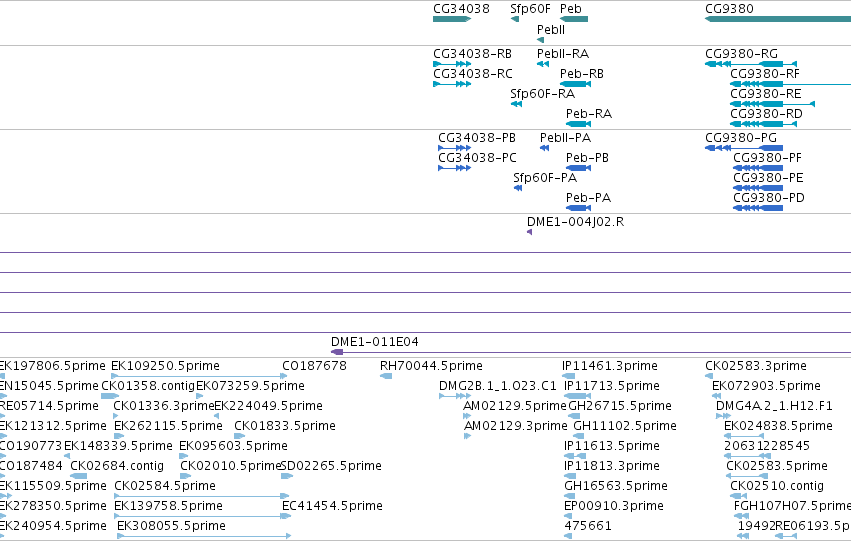The image size is (851, 541).
Task: Select the IP11713.5prime EST
Action: [x=576, y=396]
